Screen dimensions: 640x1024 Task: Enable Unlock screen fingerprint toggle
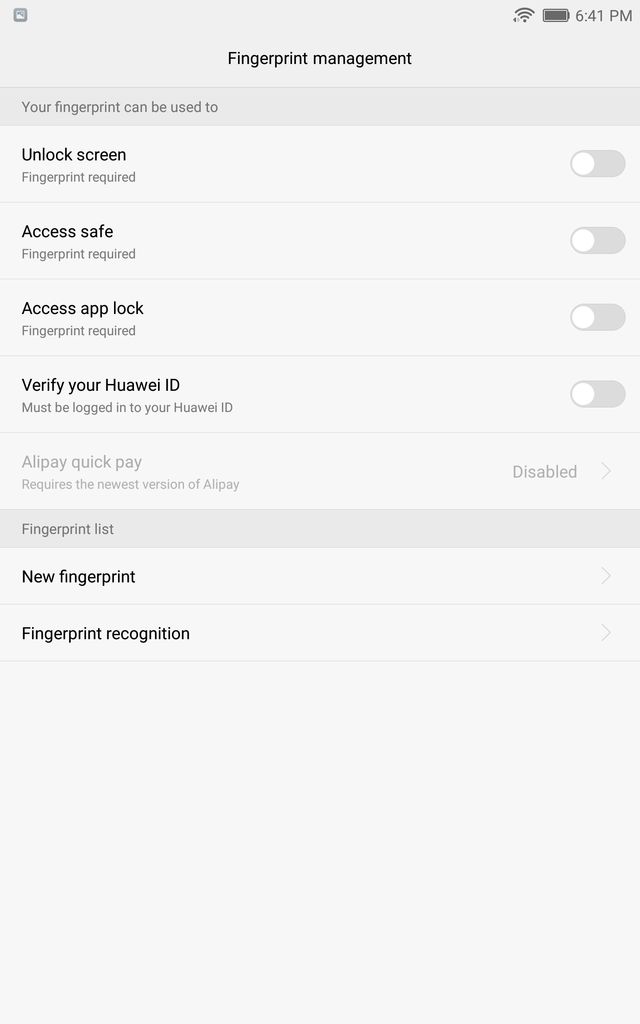pos(598,164)
